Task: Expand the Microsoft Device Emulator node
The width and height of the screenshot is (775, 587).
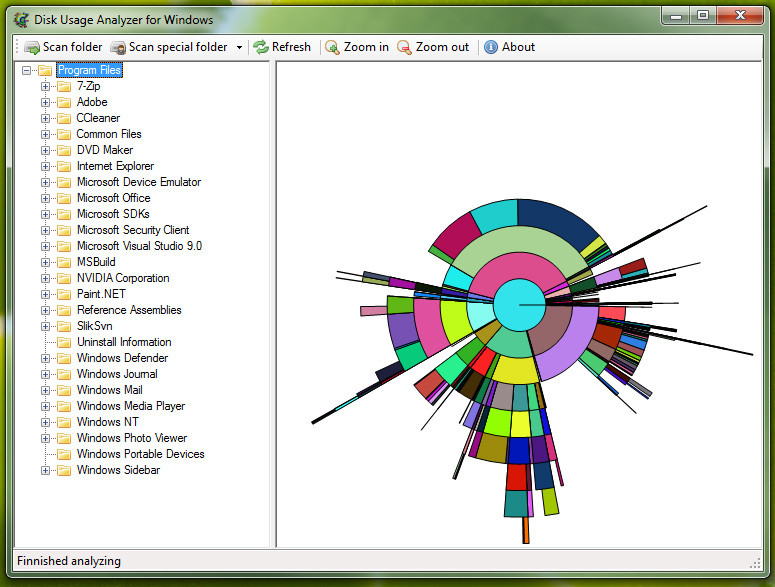Action: [x=45, y=182]
